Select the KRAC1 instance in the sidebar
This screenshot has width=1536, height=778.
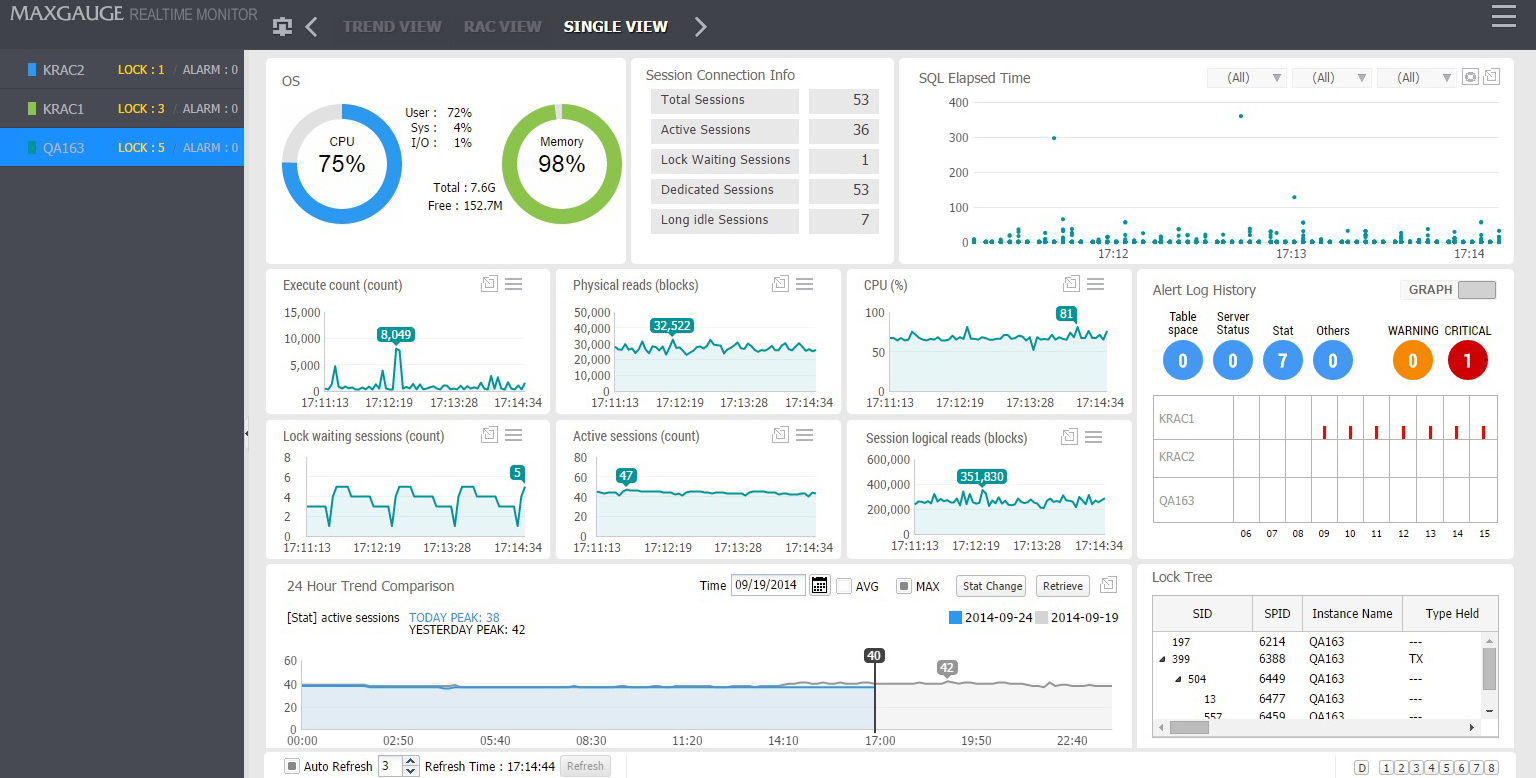tap(122, 109)
